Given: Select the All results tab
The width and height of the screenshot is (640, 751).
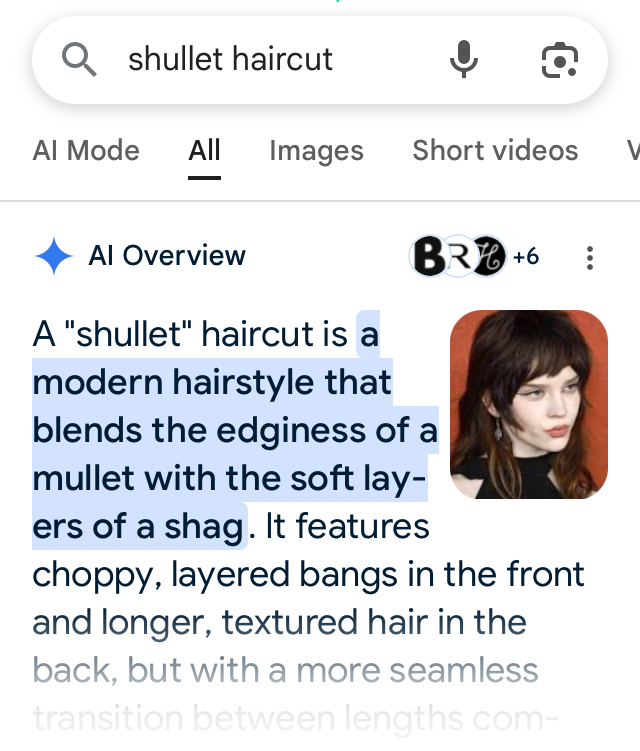Looking at the screenshot, I should 204,150.
